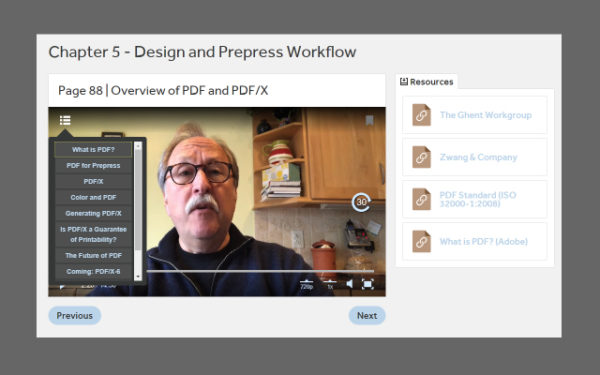Viewport: 600px width, 375px height.
Task: Jump to 'Coming: PDF/X-6' chapter
Action: [x=93, y=272]
